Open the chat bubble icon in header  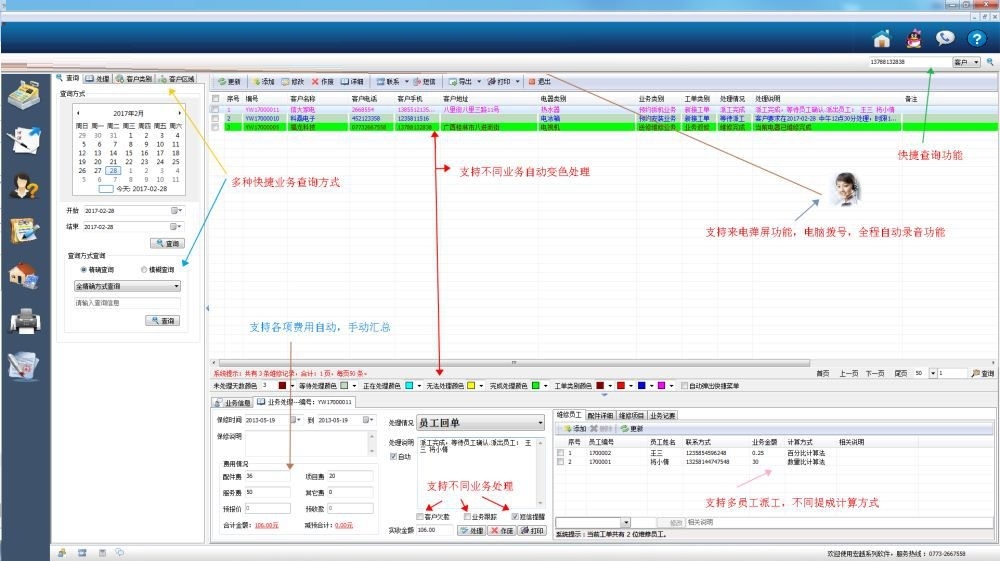945,38
